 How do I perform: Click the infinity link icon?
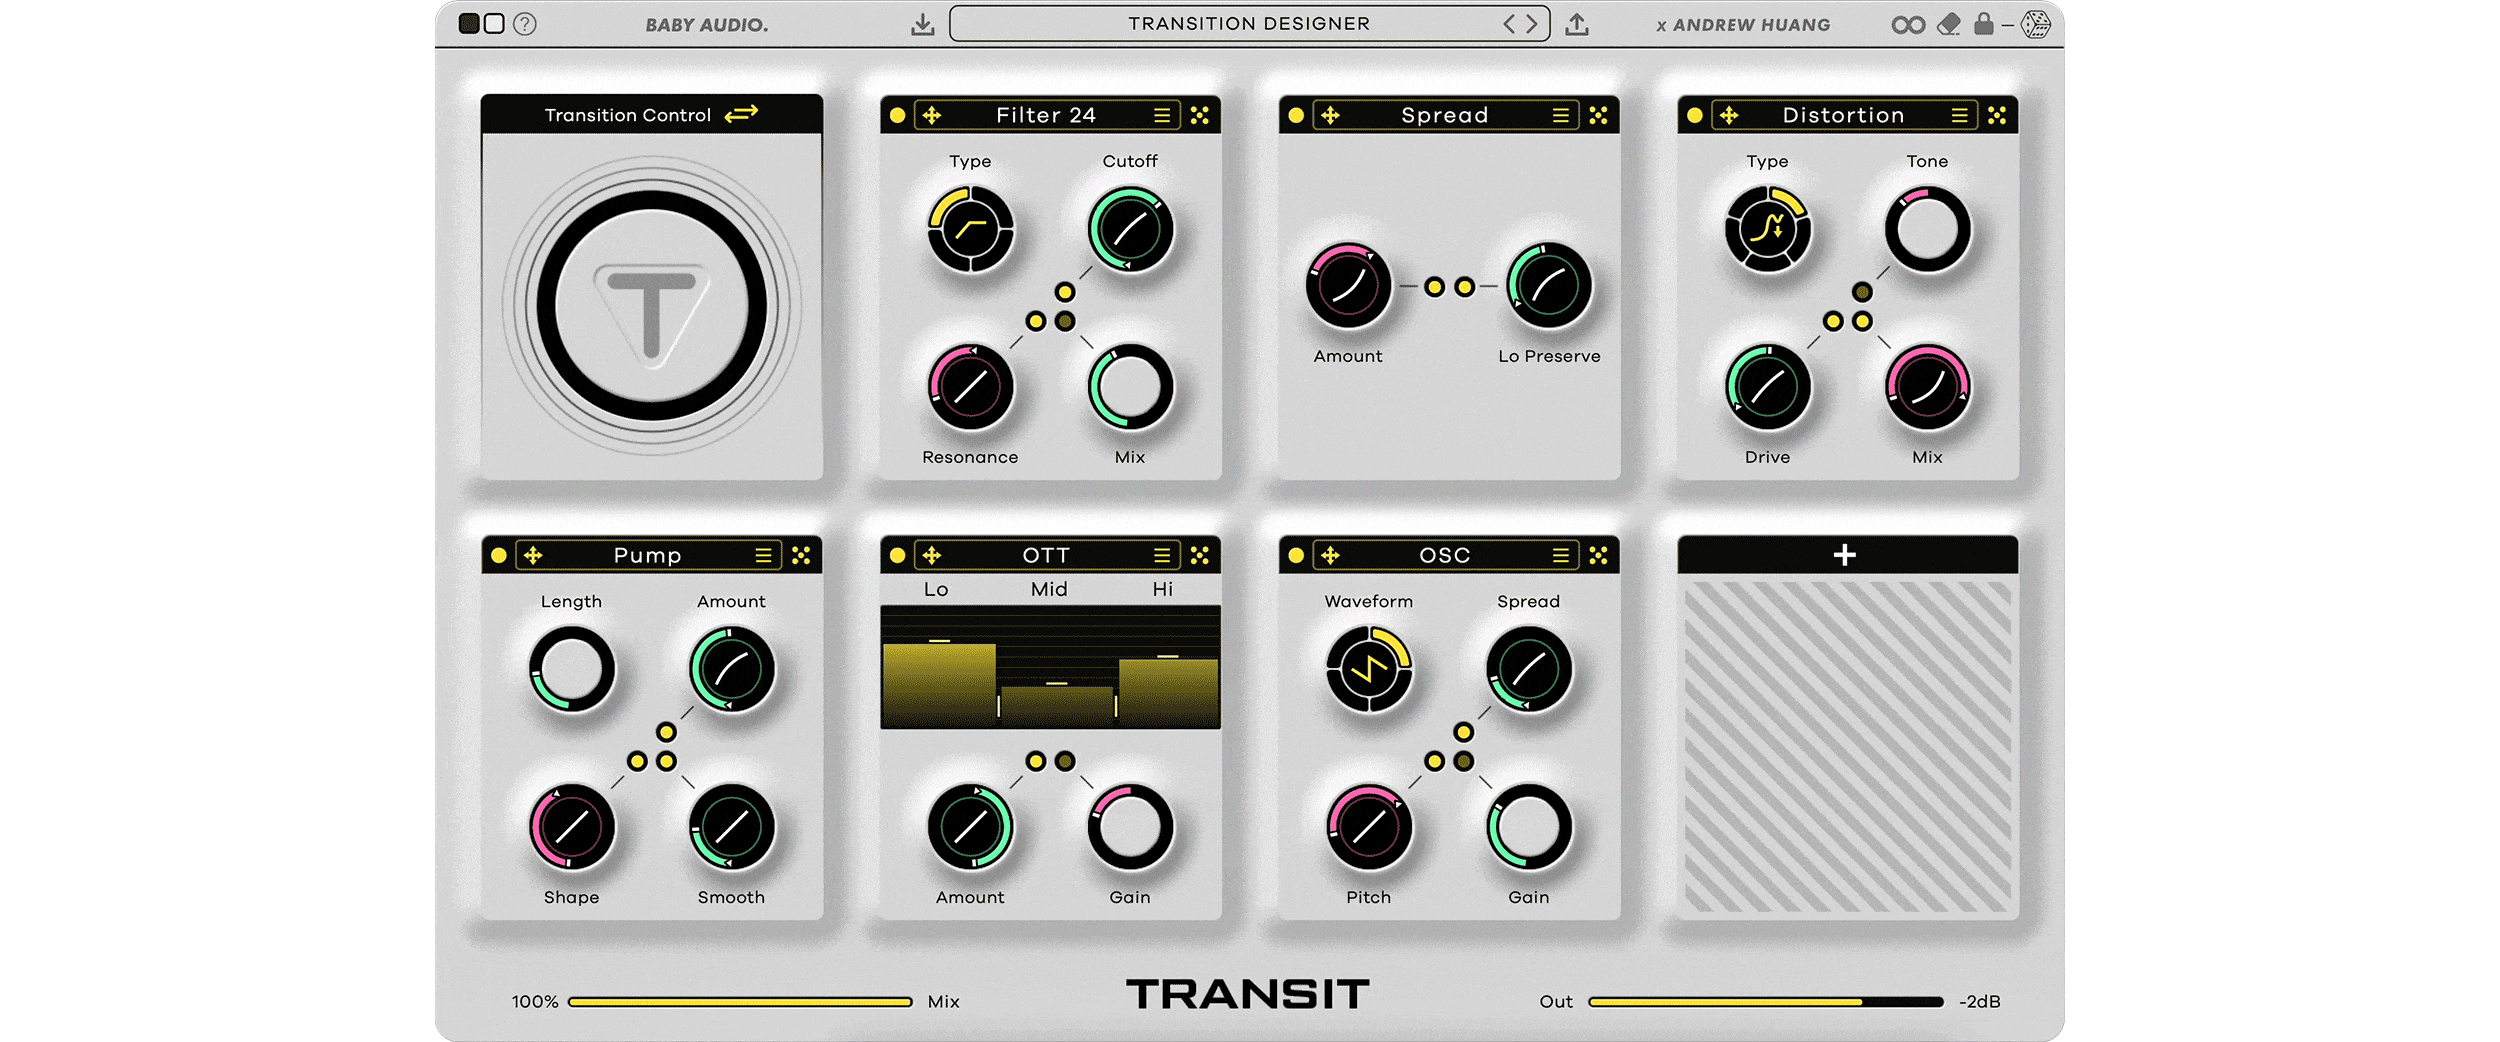coord(1907,25)
